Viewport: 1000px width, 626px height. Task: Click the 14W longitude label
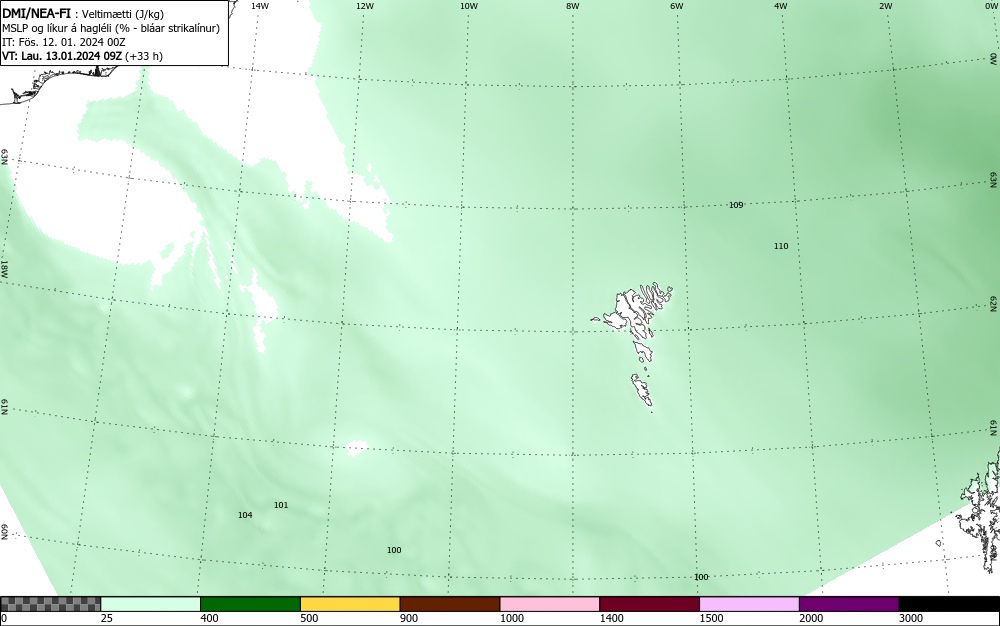click(x=260, y=6)
